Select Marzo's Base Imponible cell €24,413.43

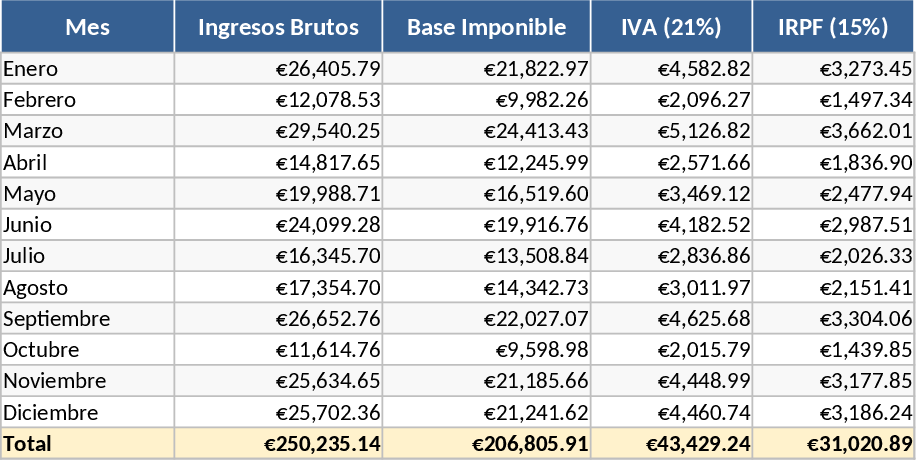[536, 131]
